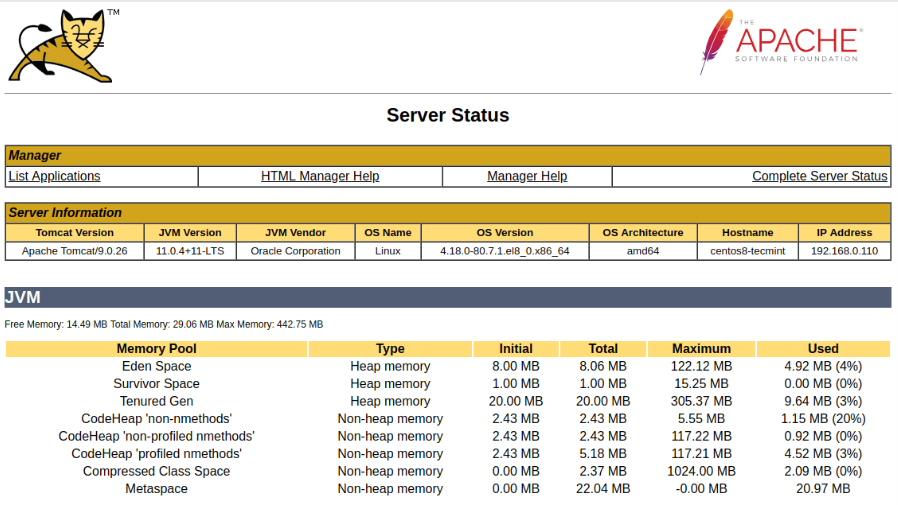Screen dimensions: 898x505
Task: Select the Linux OS name cell
Action: click(388, 251)
